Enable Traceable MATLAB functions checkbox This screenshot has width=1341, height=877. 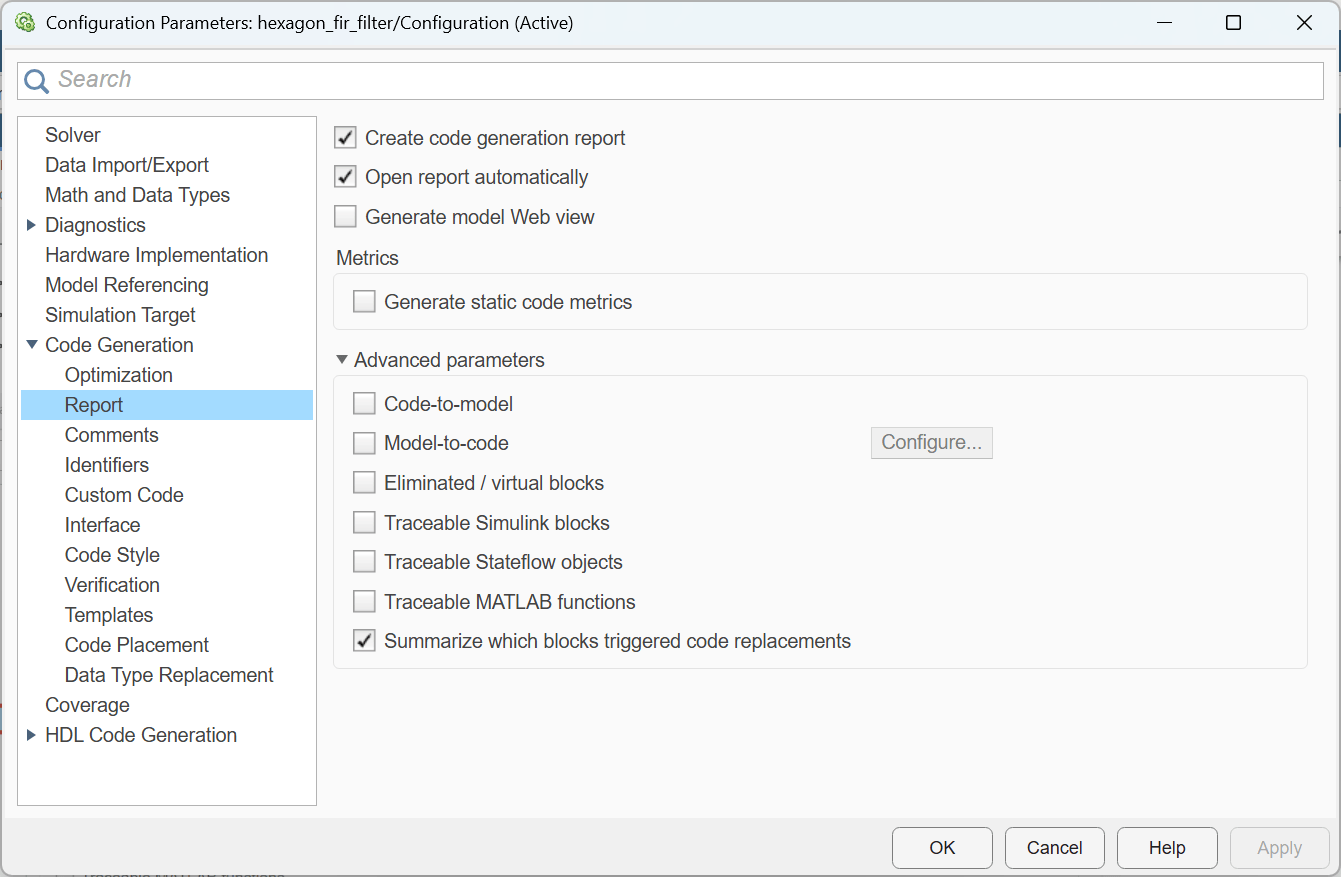tap(364, 602)
